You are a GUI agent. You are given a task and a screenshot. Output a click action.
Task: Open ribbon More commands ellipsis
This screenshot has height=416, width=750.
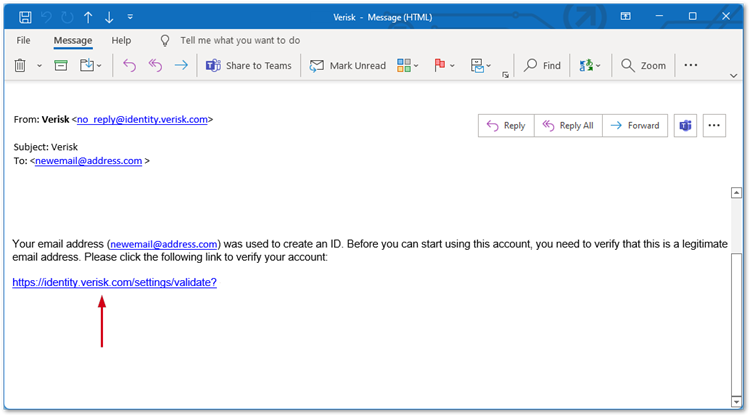(x=691, y=65)
